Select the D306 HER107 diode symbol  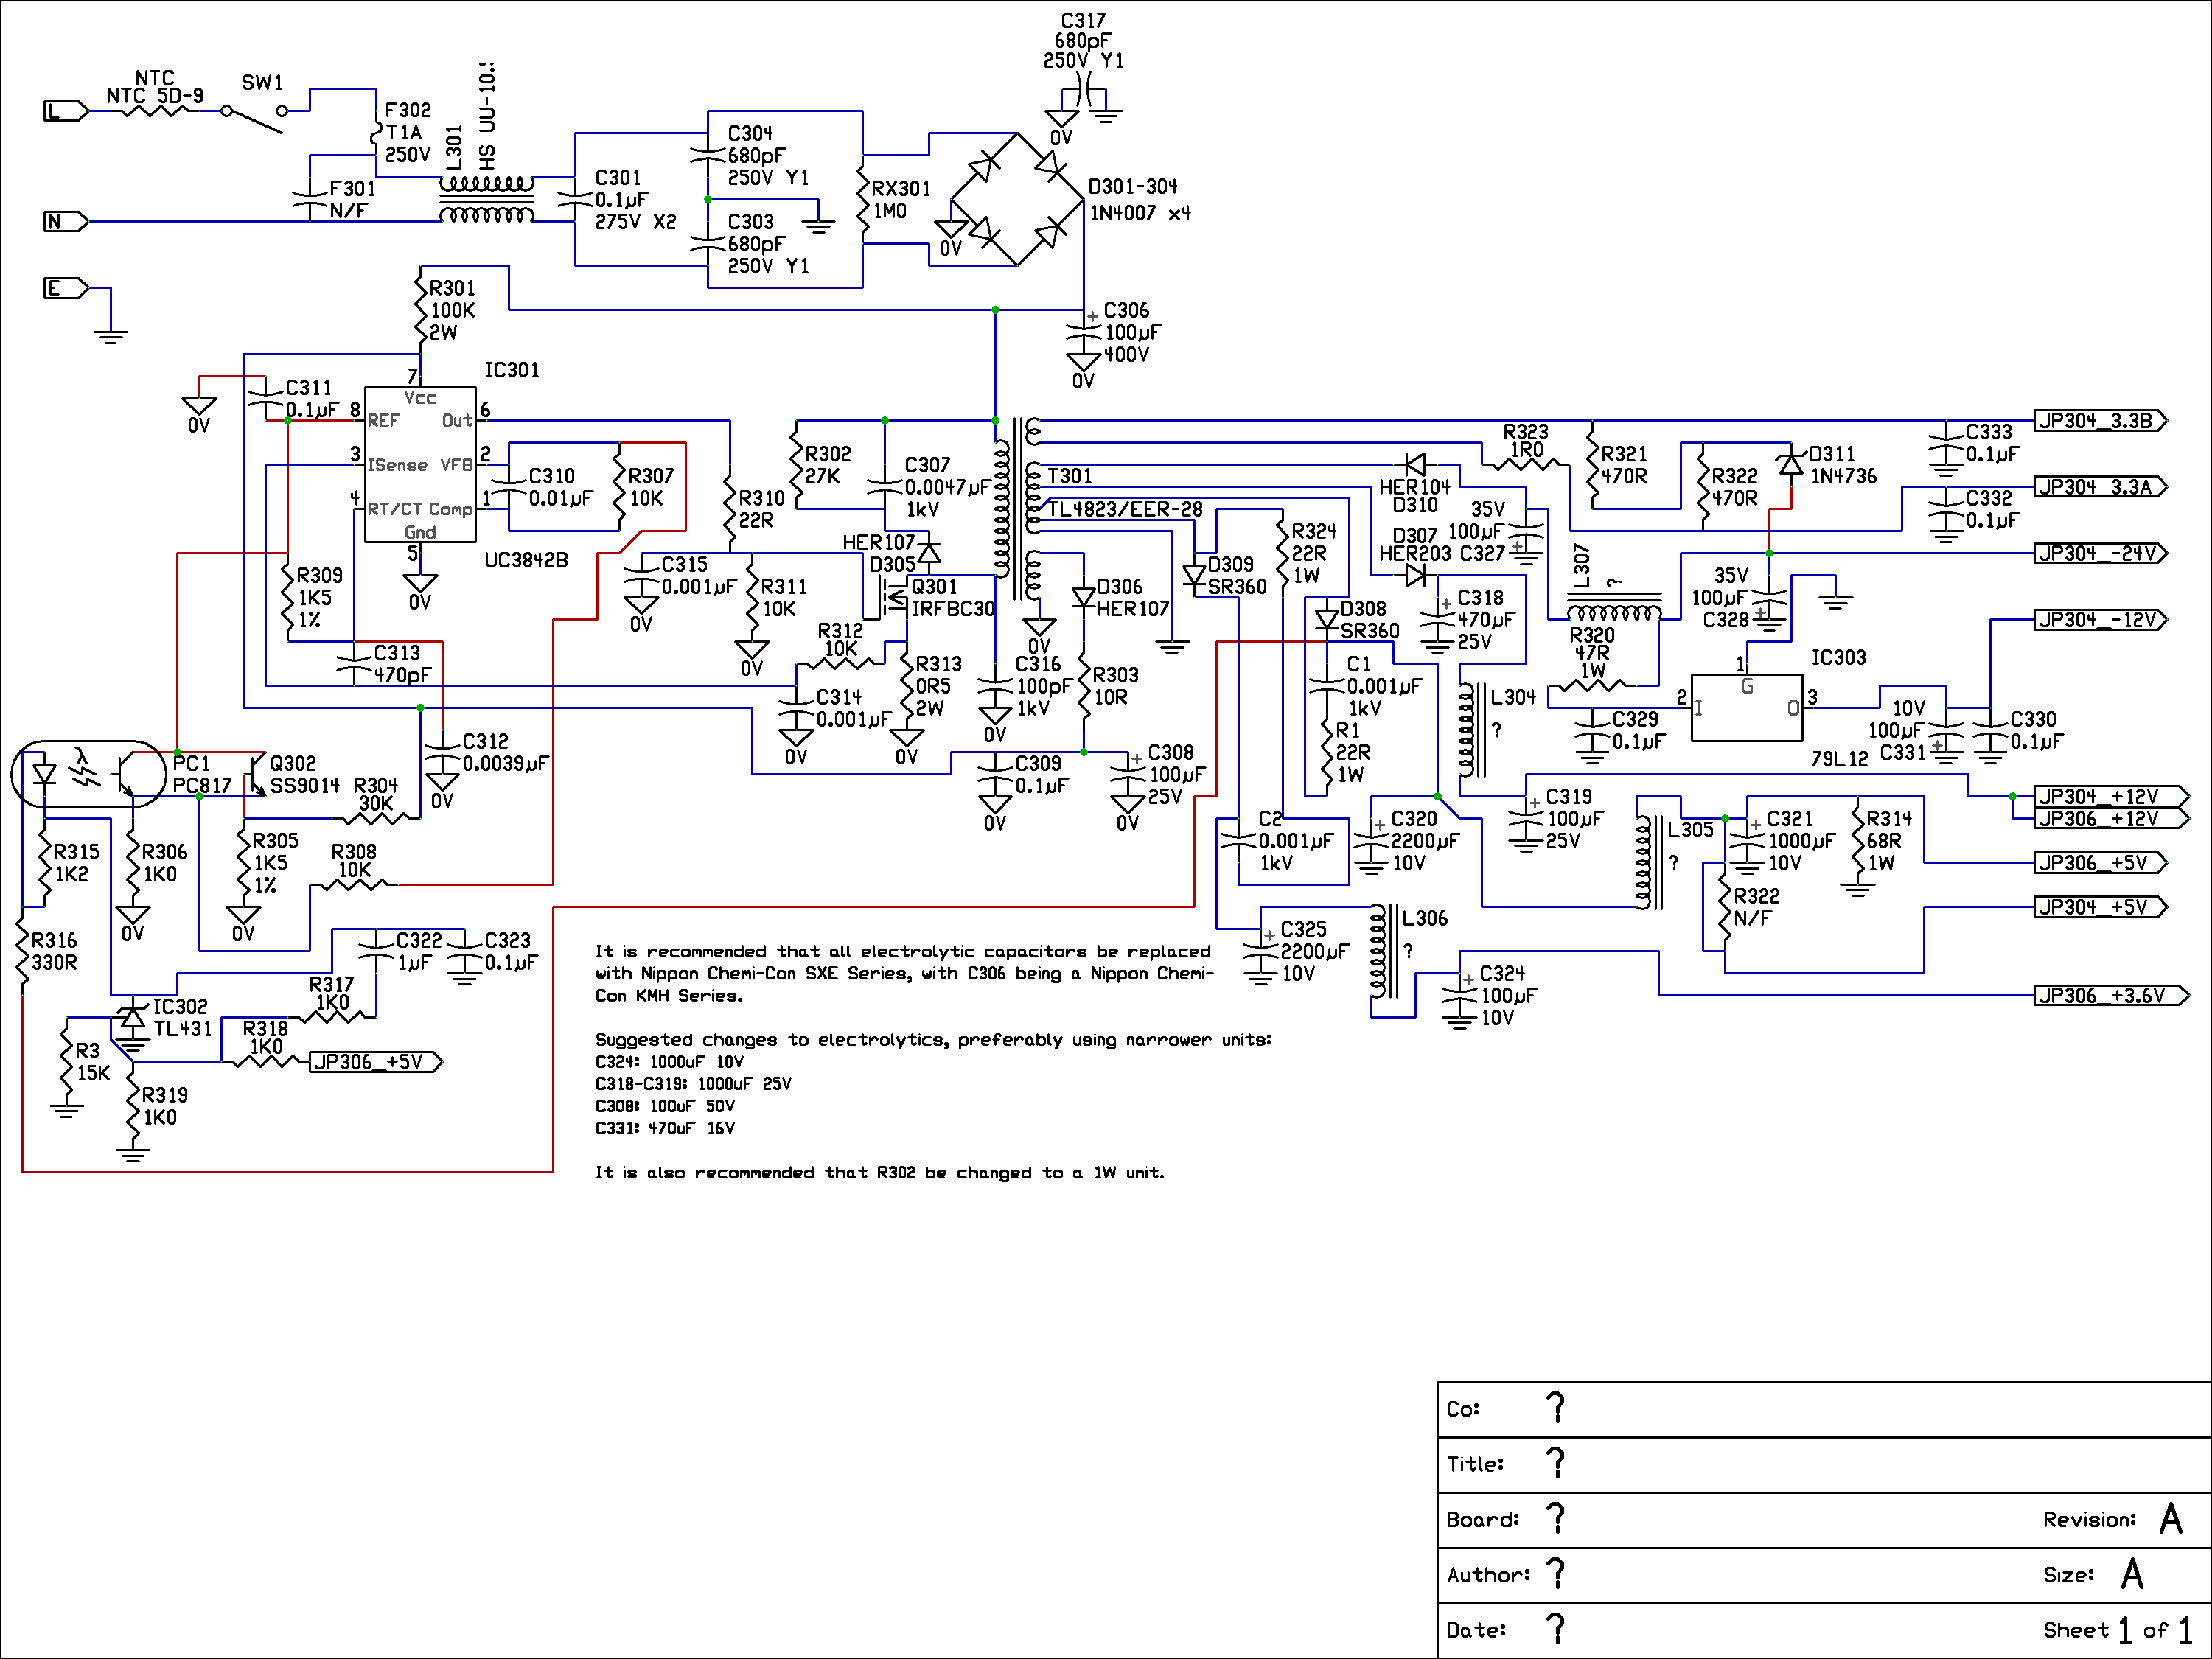1083,598
